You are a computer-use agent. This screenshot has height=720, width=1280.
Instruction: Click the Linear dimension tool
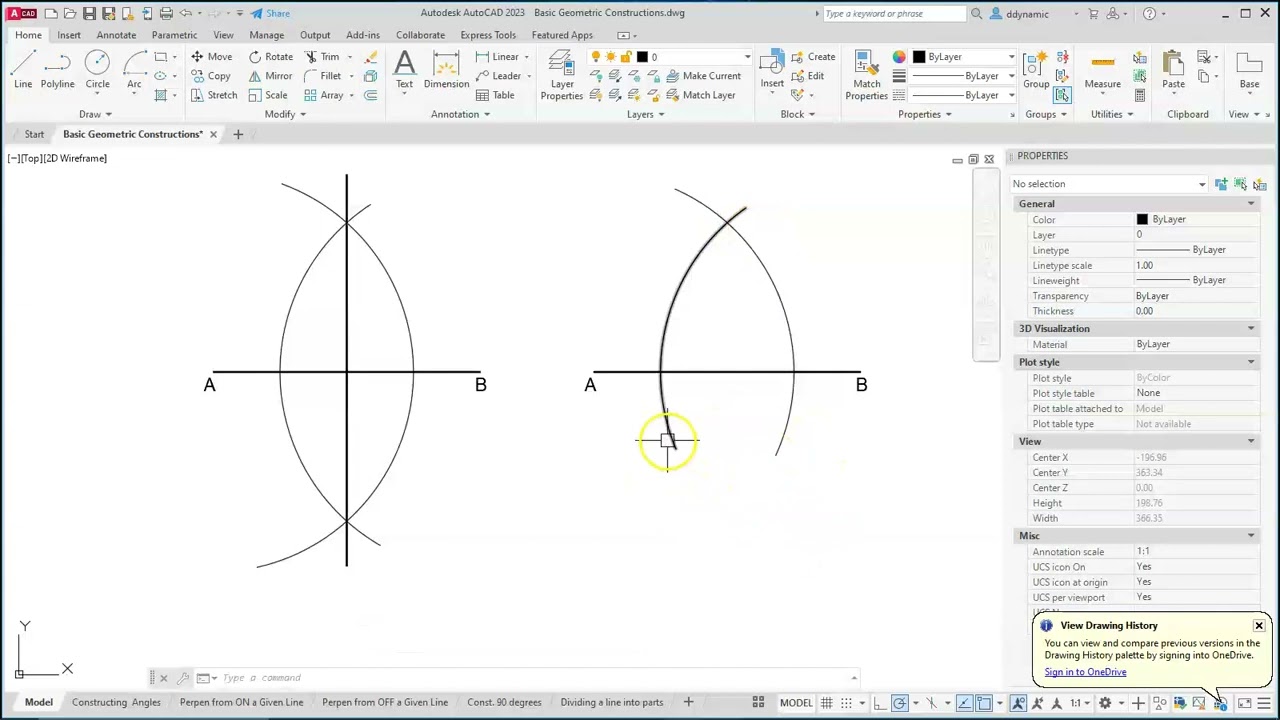497,57
